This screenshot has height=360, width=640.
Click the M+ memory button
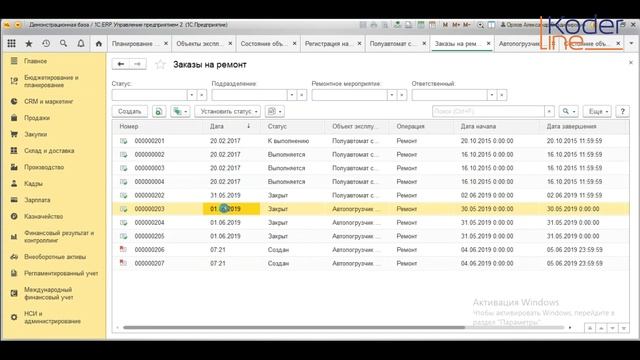click(x=456, y=25)
